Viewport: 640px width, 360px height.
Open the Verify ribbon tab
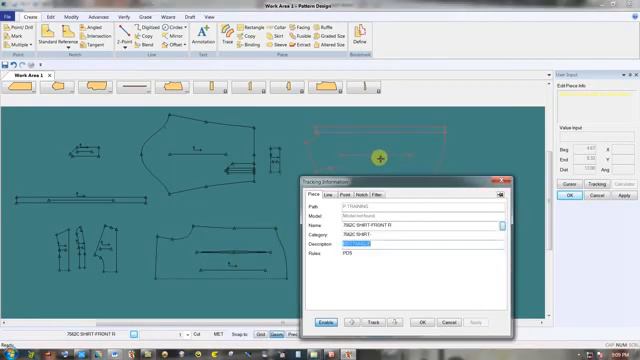click(x=124, y=17)
